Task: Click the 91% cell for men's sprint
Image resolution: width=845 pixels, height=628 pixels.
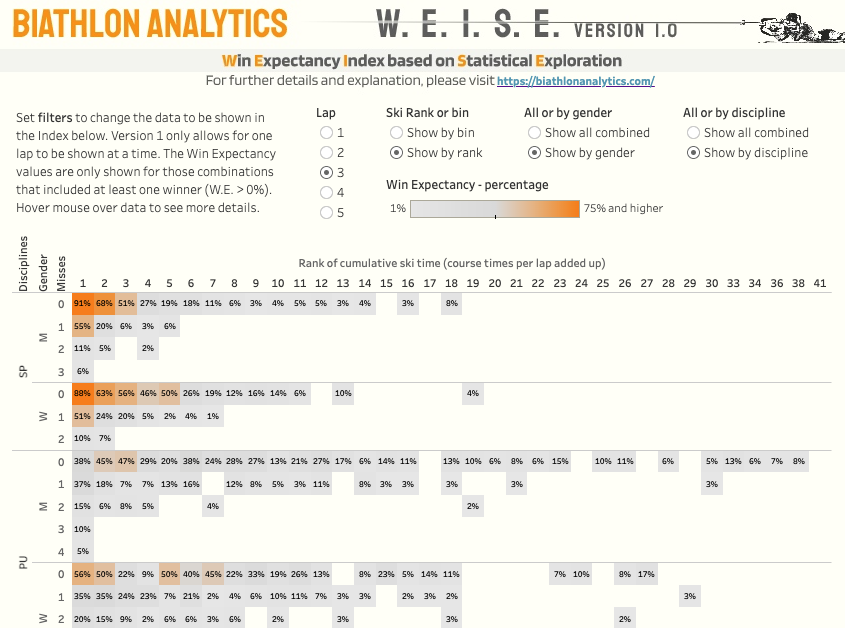Action: pyautogui.click(x=82, y=304)
